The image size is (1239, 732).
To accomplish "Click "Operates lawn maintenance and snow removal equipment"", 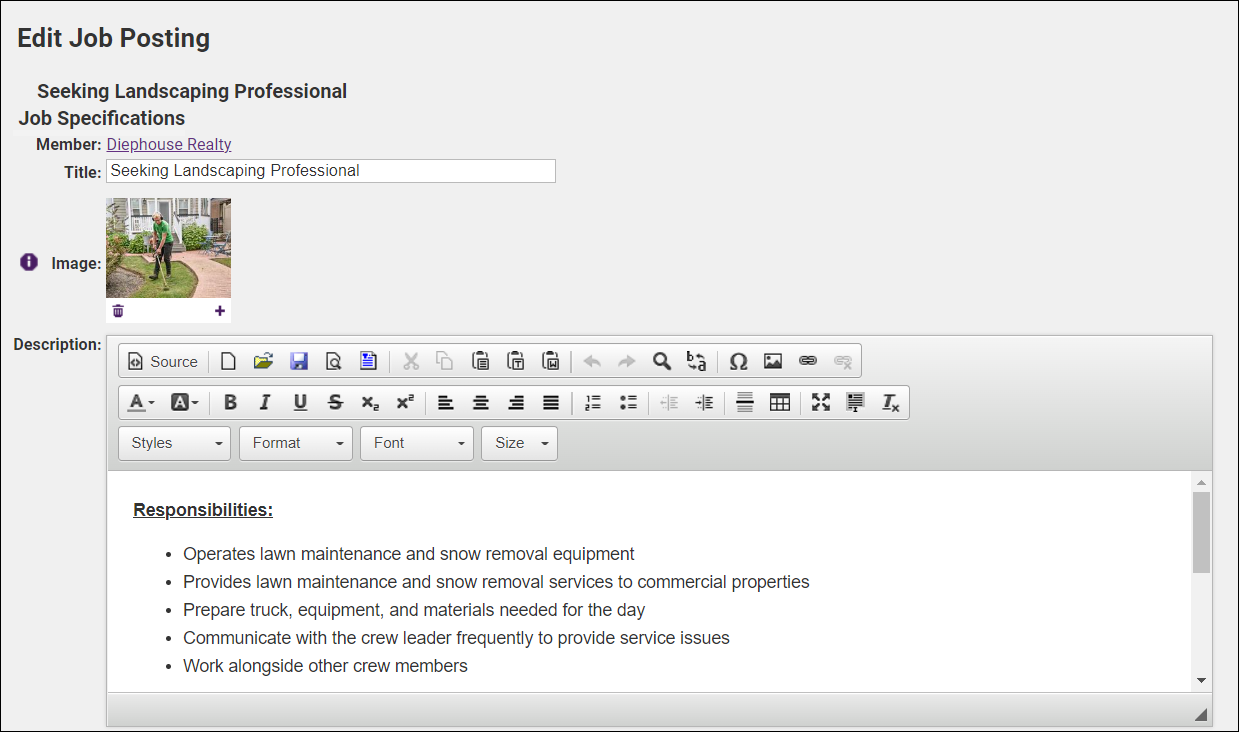I will 409,554.
